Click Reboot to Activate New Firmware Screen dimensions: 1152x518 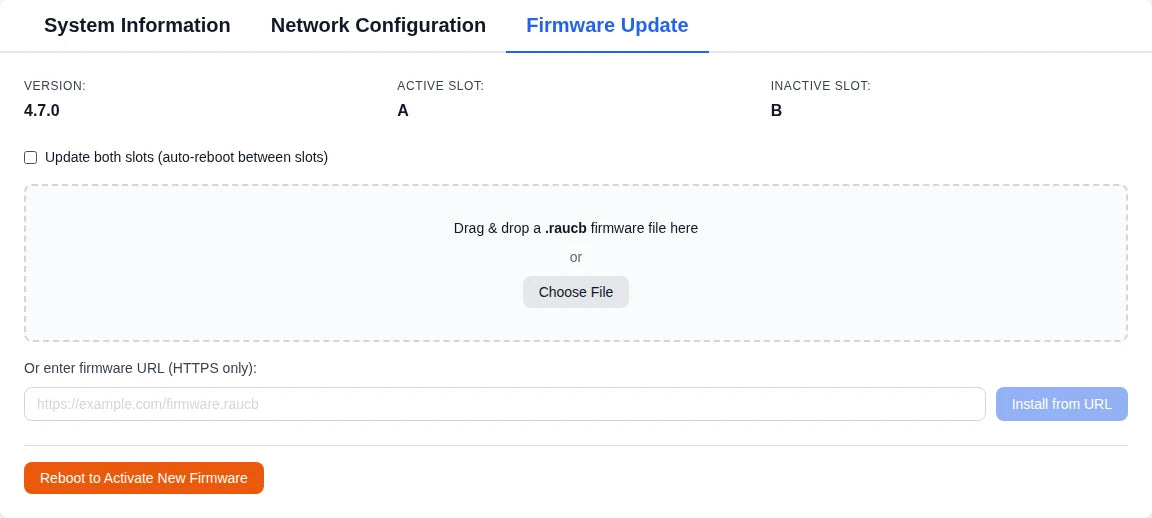(144, 478)
